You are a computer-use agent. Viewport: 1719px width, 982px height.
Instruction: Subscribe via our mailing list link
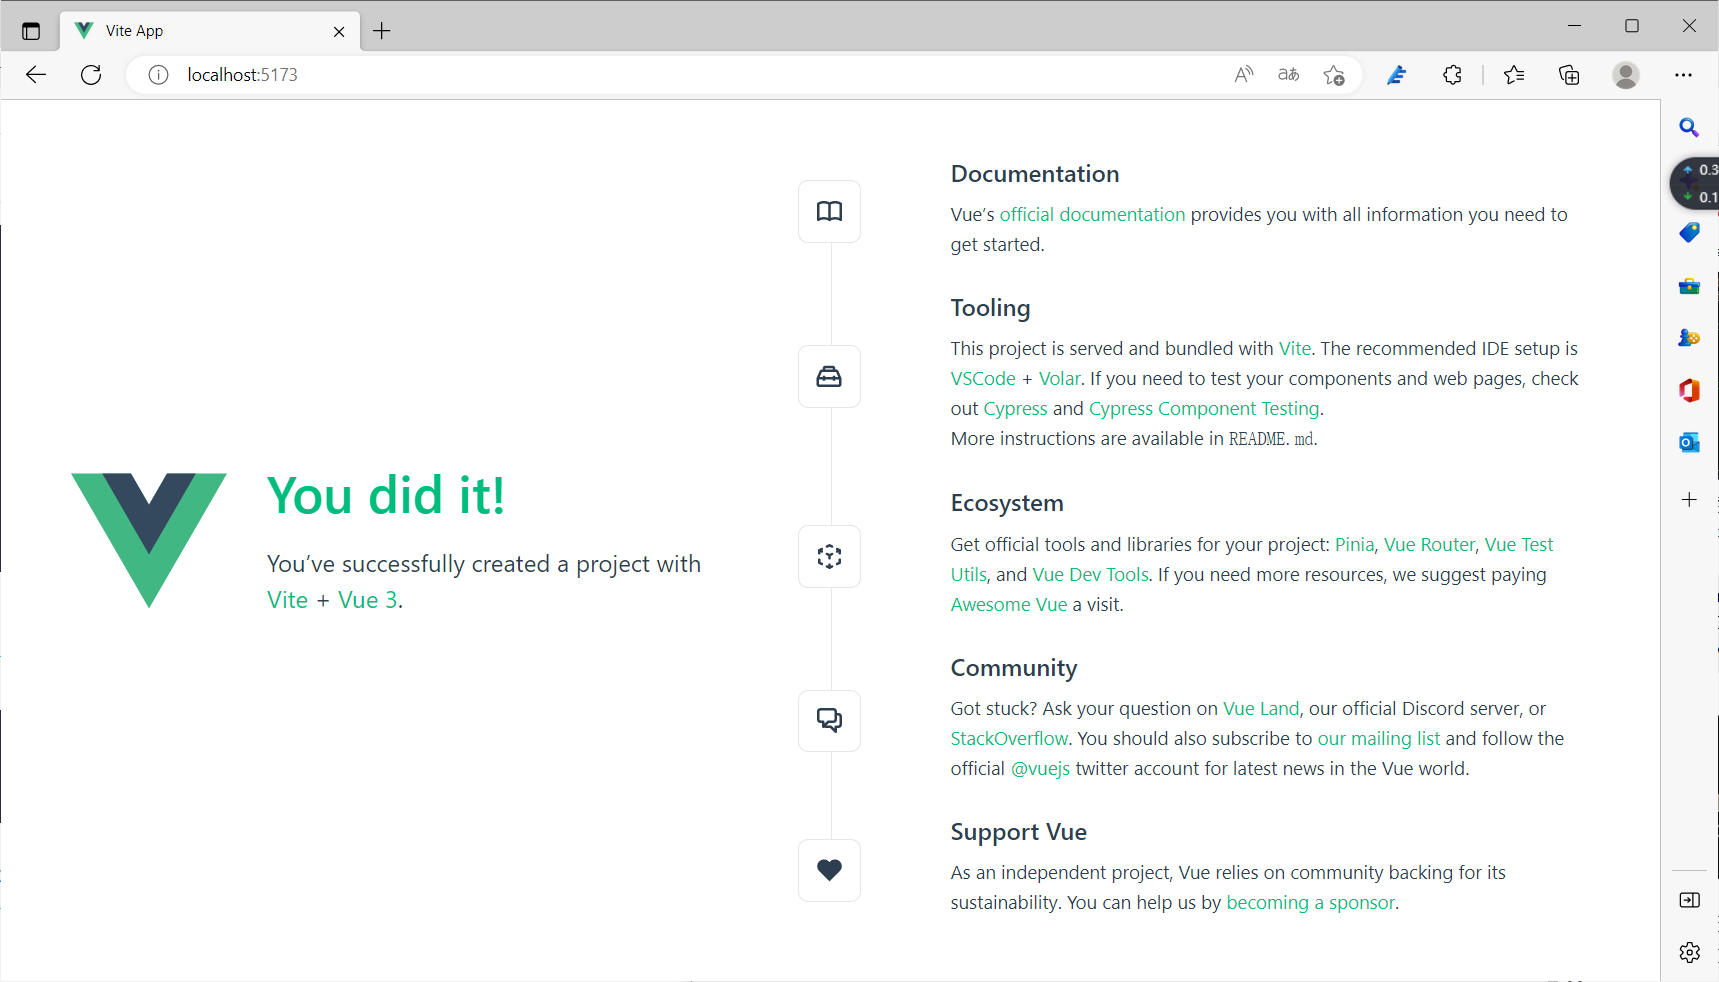click(x=1379, y=738)
